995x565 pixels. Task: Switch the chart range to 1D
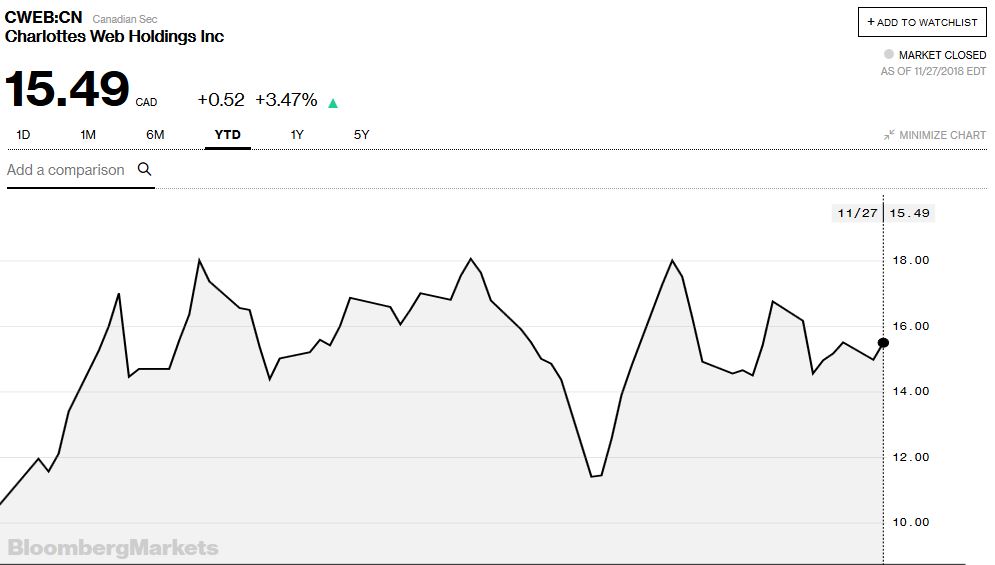pyautogui.click(x=24, y=134)
